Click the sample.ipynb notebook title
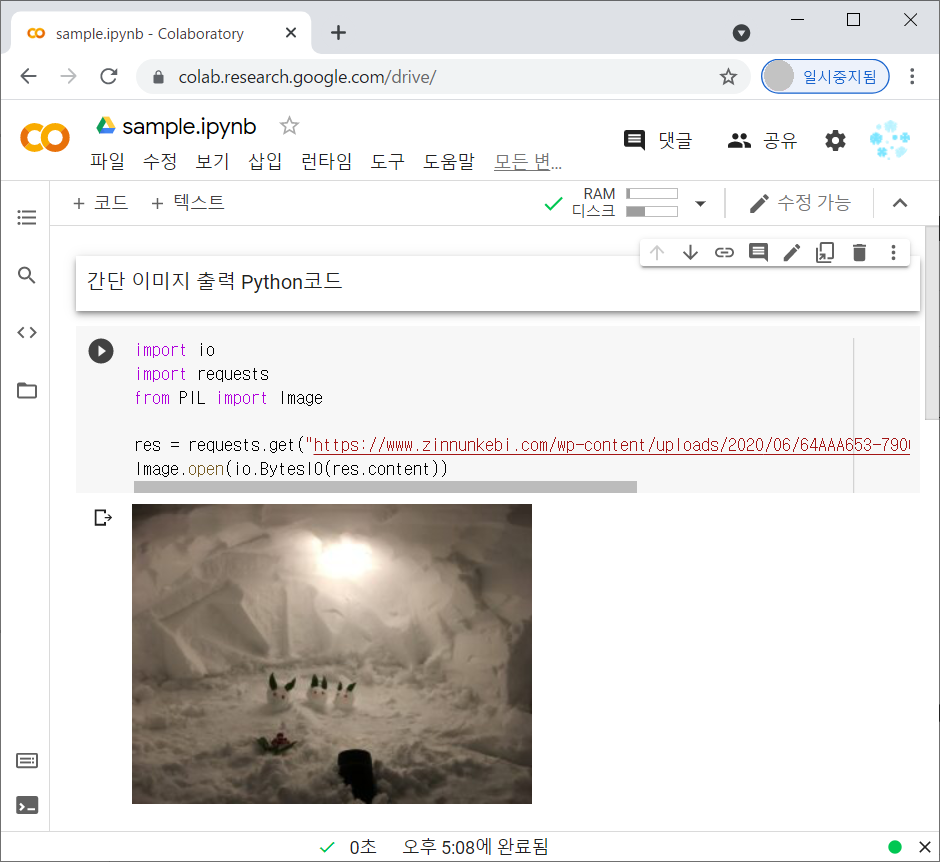Screen dimensions: 940x862 189,126
